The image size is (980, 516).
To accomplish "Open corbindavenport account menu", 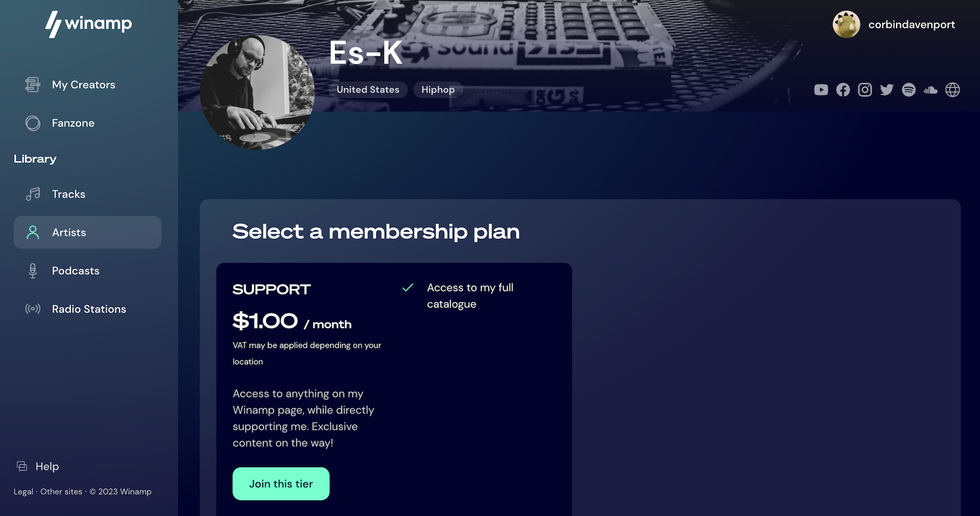I will [x=894, y=25].
